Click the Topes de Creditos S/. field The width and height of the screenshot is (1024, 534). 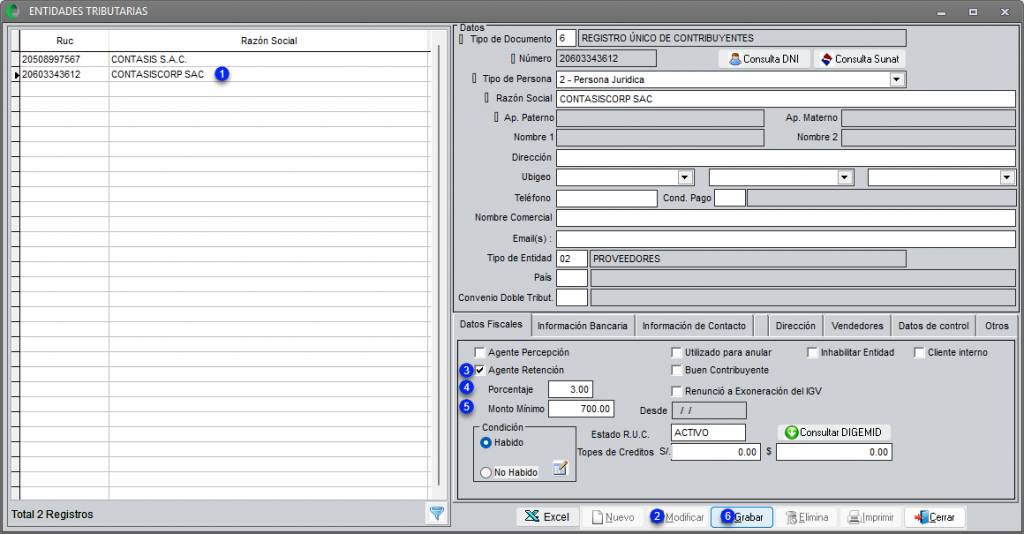pos(716,452)
